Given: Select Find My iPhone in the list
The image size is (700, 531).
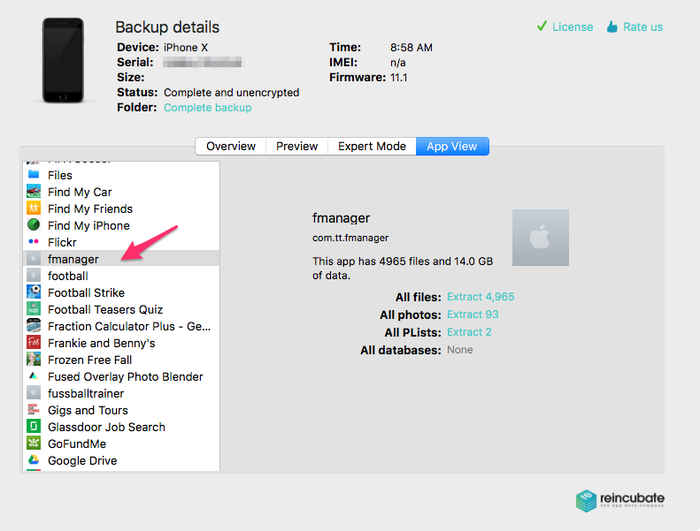Looking at the screenshot, I should click(x=121, y=226).
